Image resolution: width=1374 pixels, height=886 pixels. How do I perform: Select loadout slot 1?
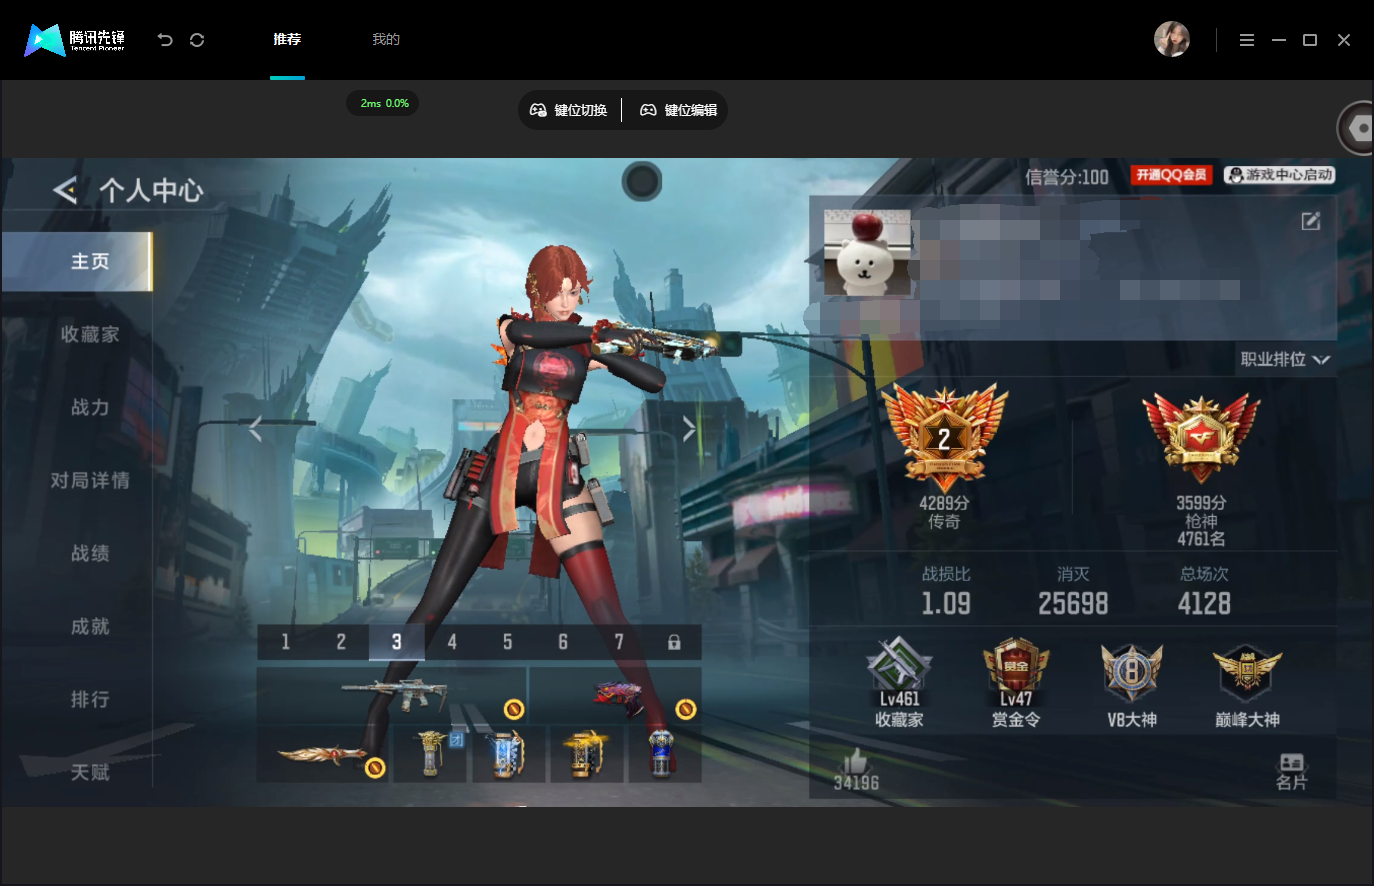pos(285,642)
